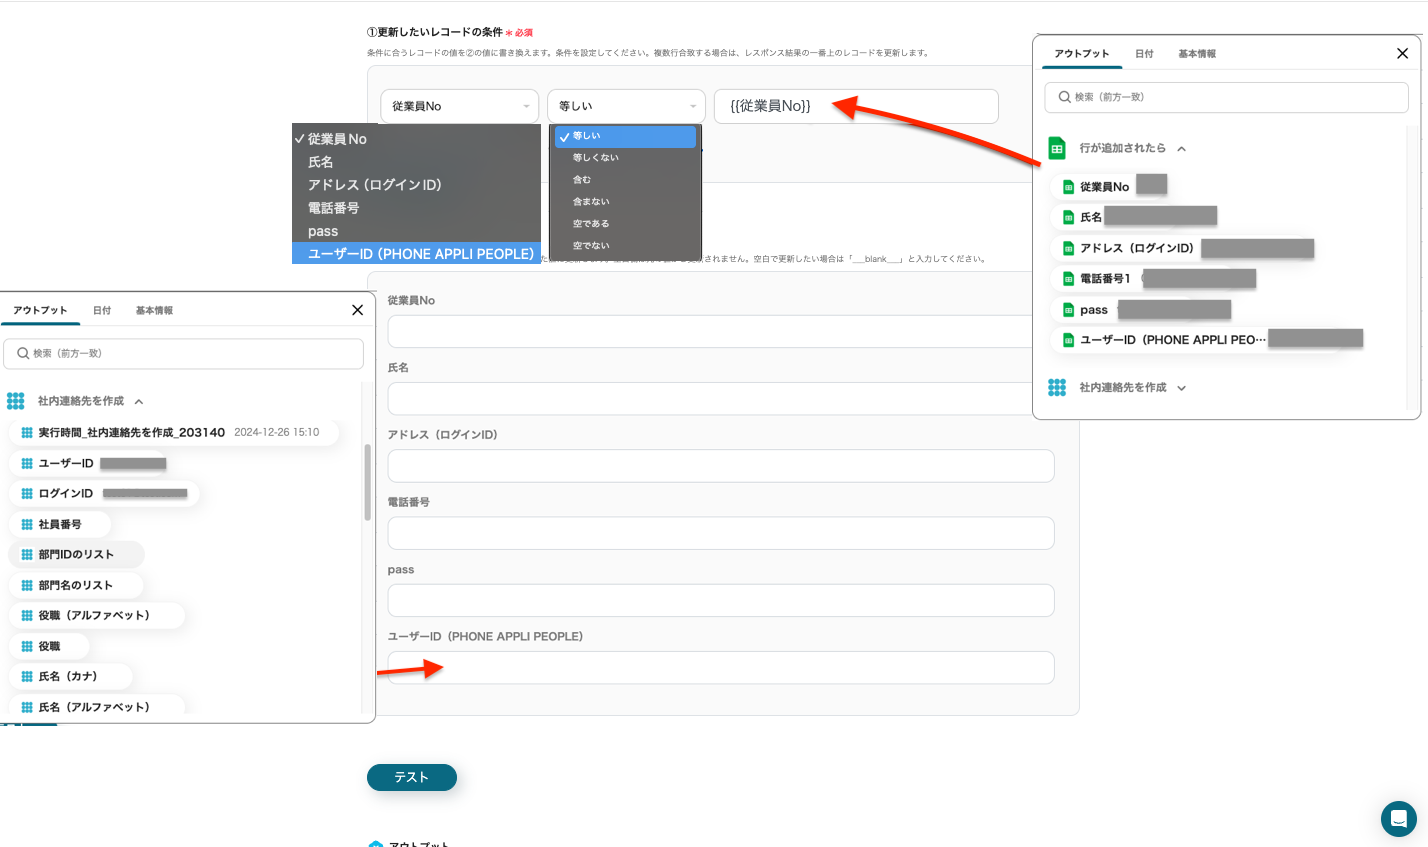1428x847 pixels.
Task: Insert 役職 output from left panel
Action: [x=49, y=646]
